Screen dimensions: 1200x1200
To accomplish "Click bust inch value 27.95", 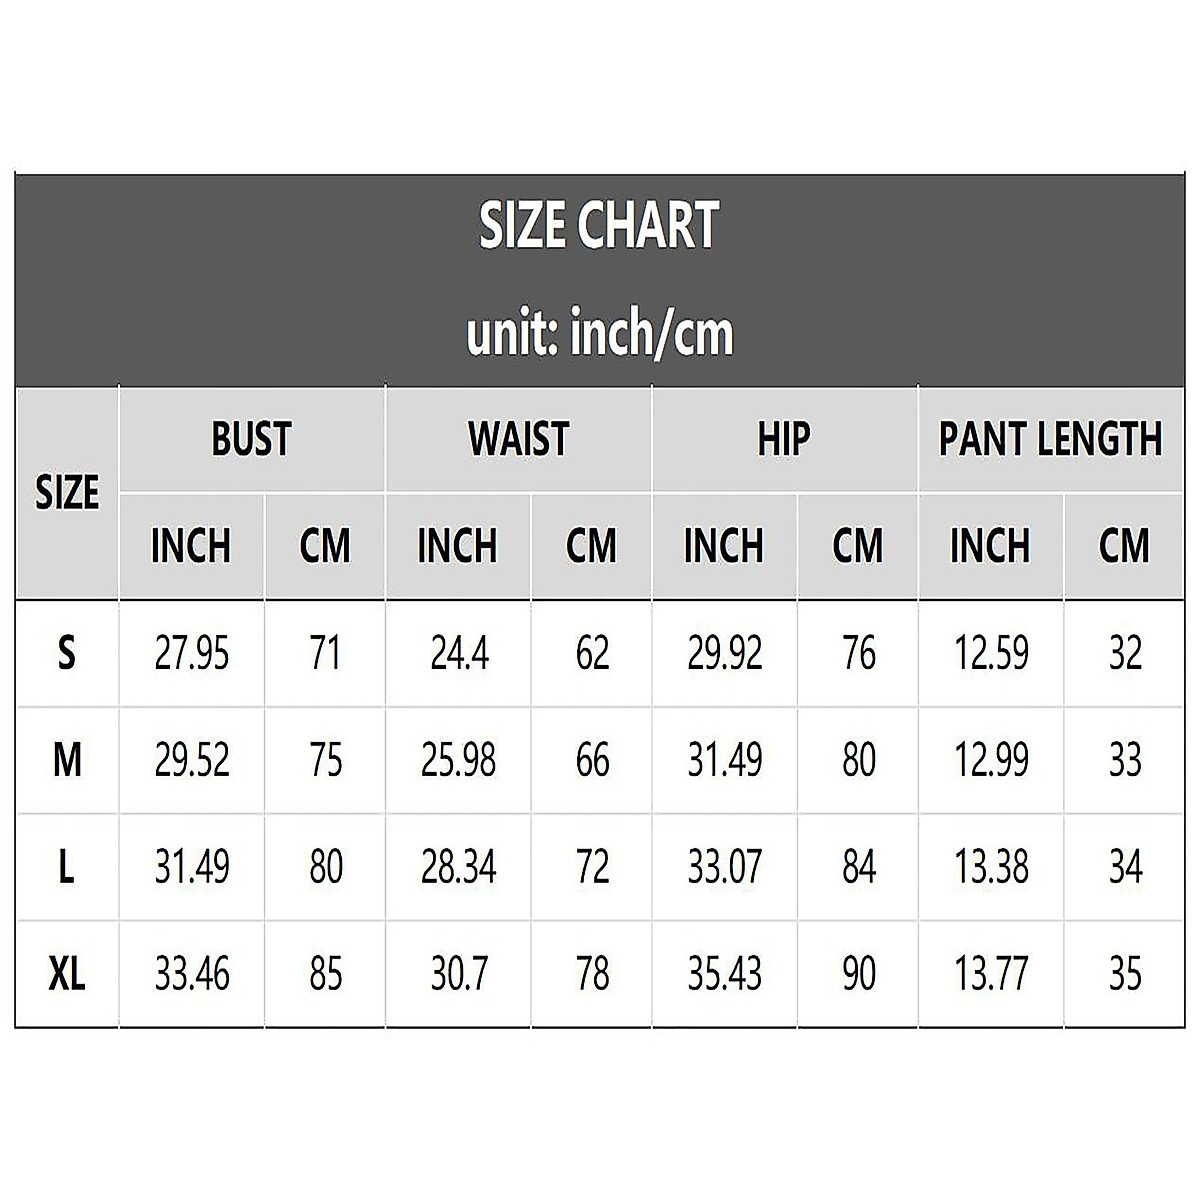I will coord(192,654).
